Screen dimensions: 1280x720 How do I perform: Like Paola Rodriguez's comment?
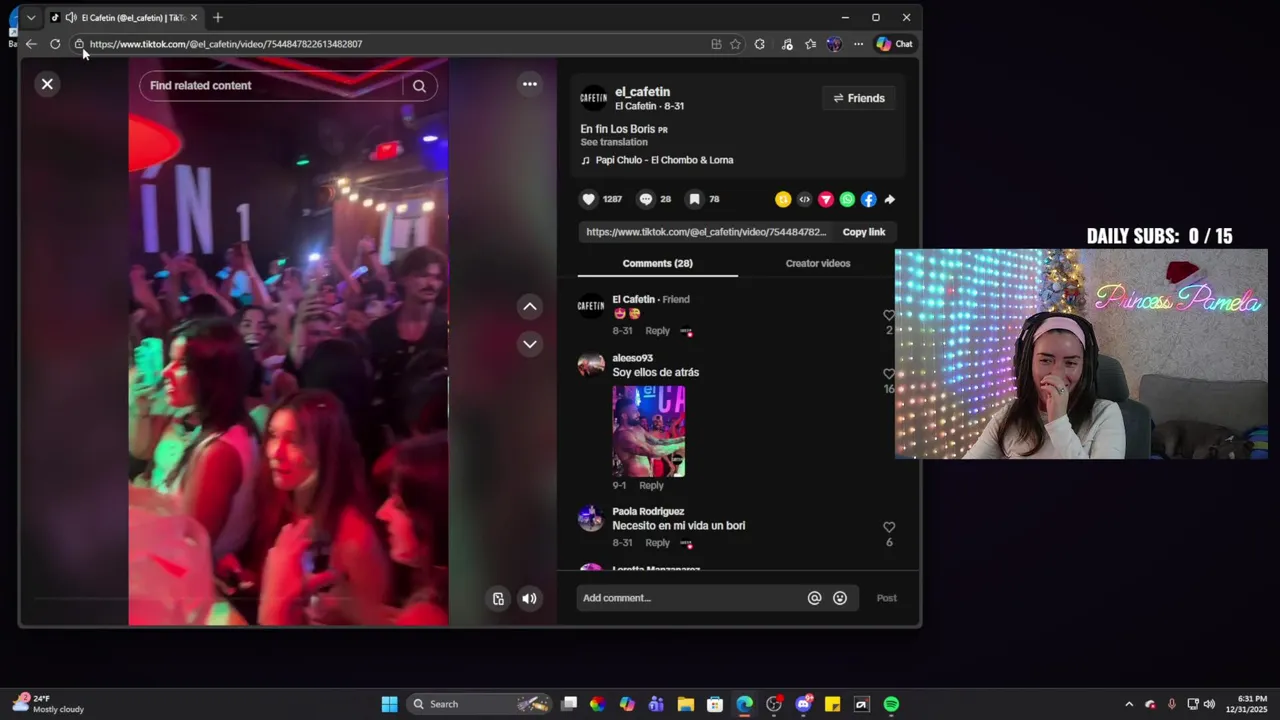tap(889, 527)
